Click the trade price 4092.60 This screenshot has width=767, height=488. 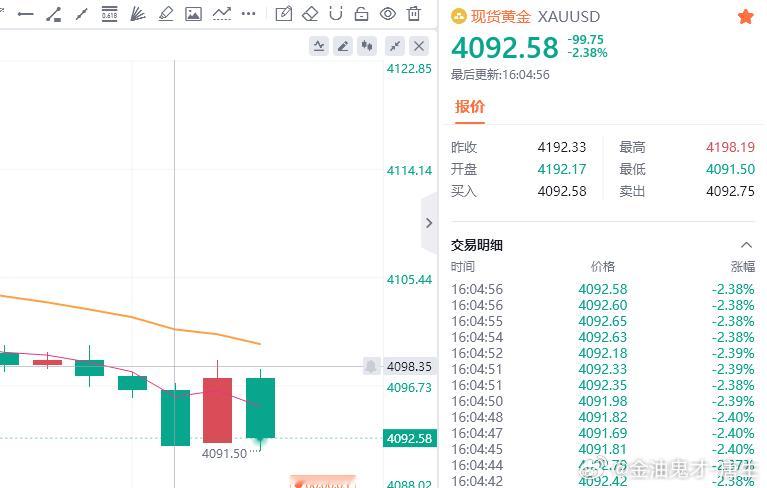tap(603, 305)
